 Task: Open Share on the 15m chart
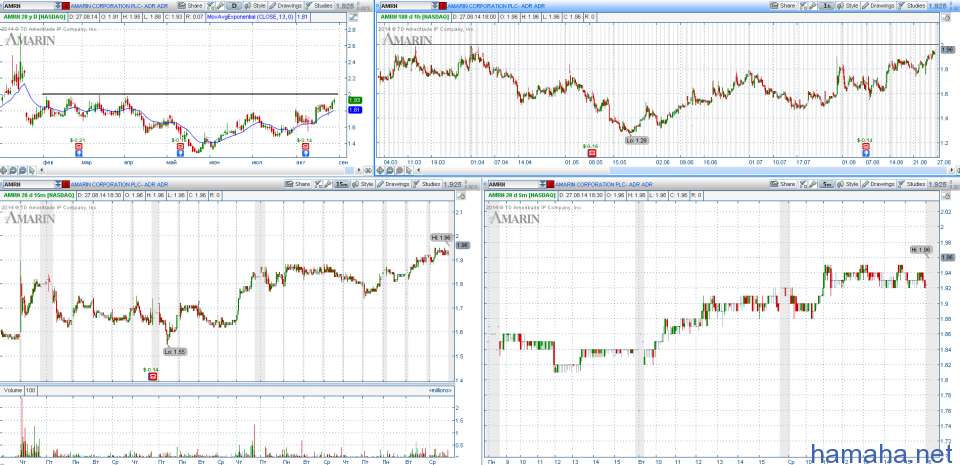pyautogui.click(x=298, y=184)
